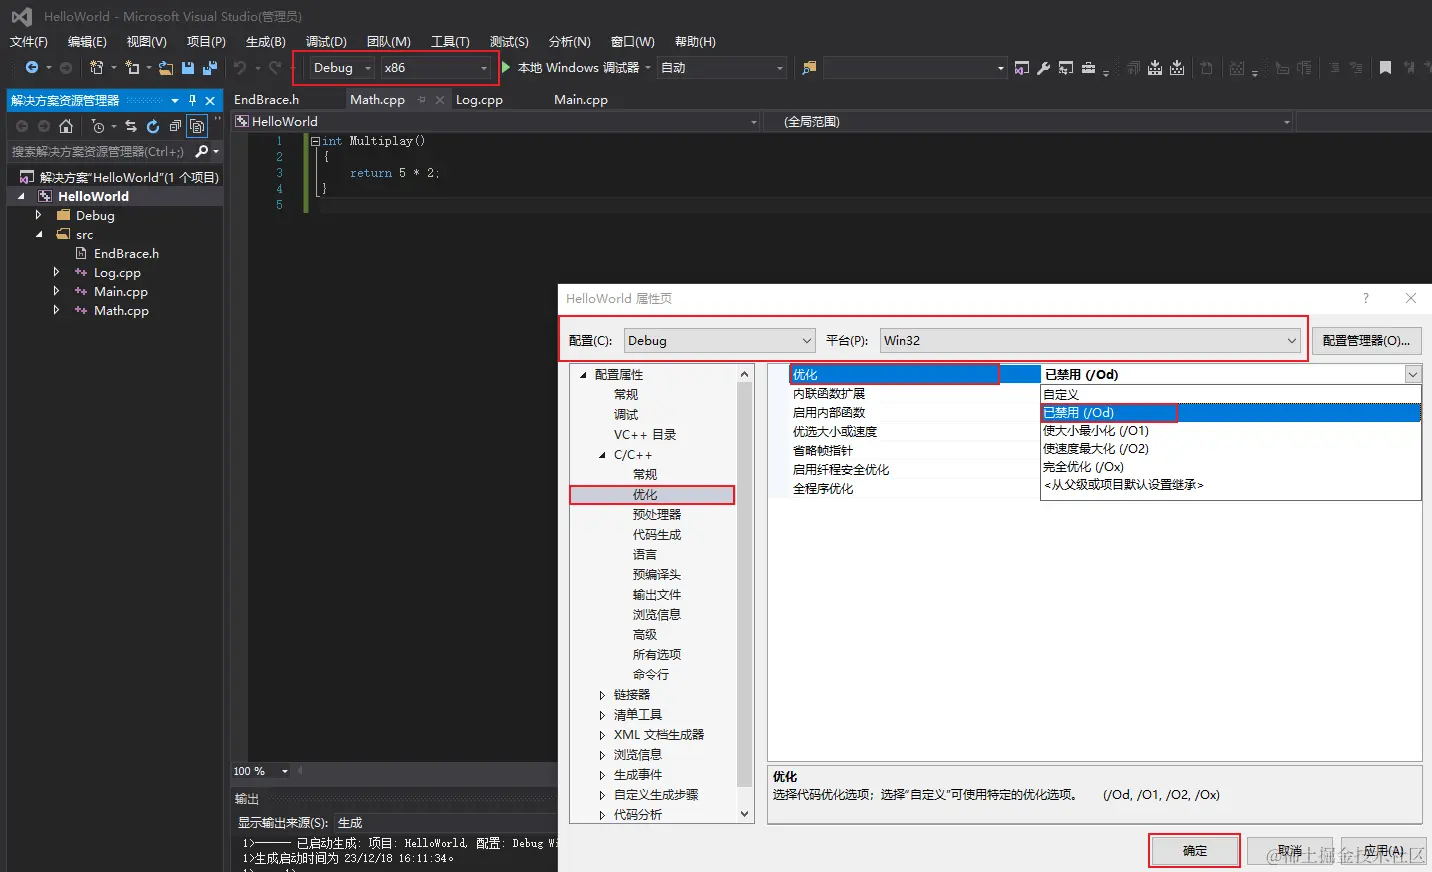Screen dimensions: 1432x872
Task: Close the Math.cpp tab
Action: [439, 100]
